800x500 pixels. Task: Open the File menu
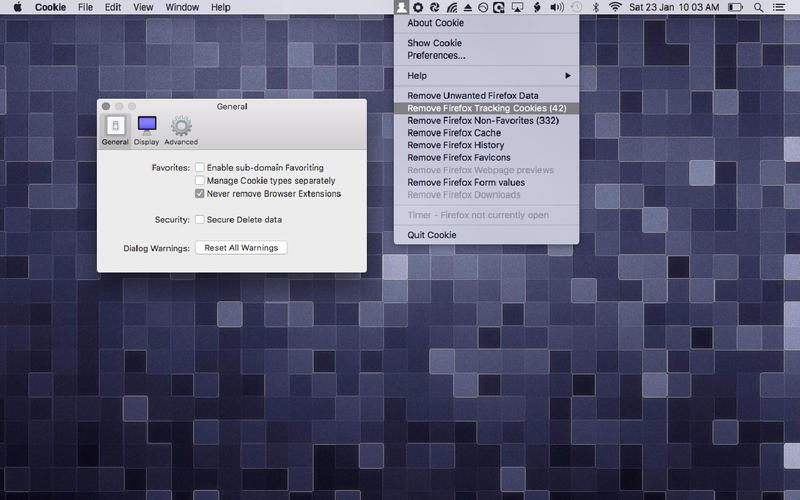[85, 7]
